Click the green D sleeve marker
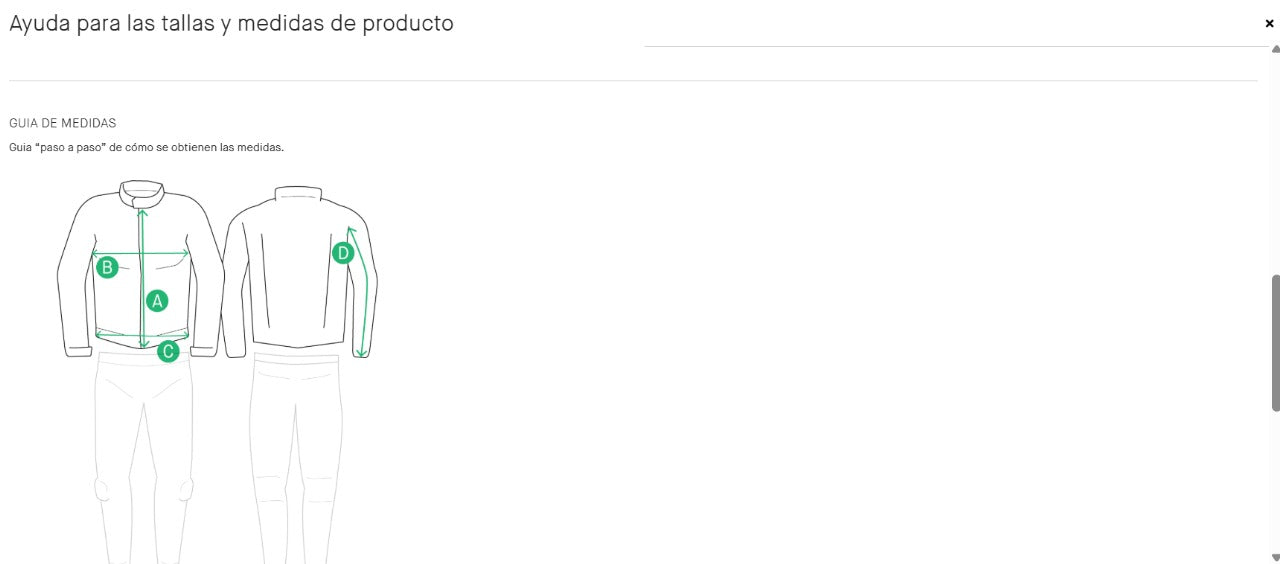 point(343,253)
